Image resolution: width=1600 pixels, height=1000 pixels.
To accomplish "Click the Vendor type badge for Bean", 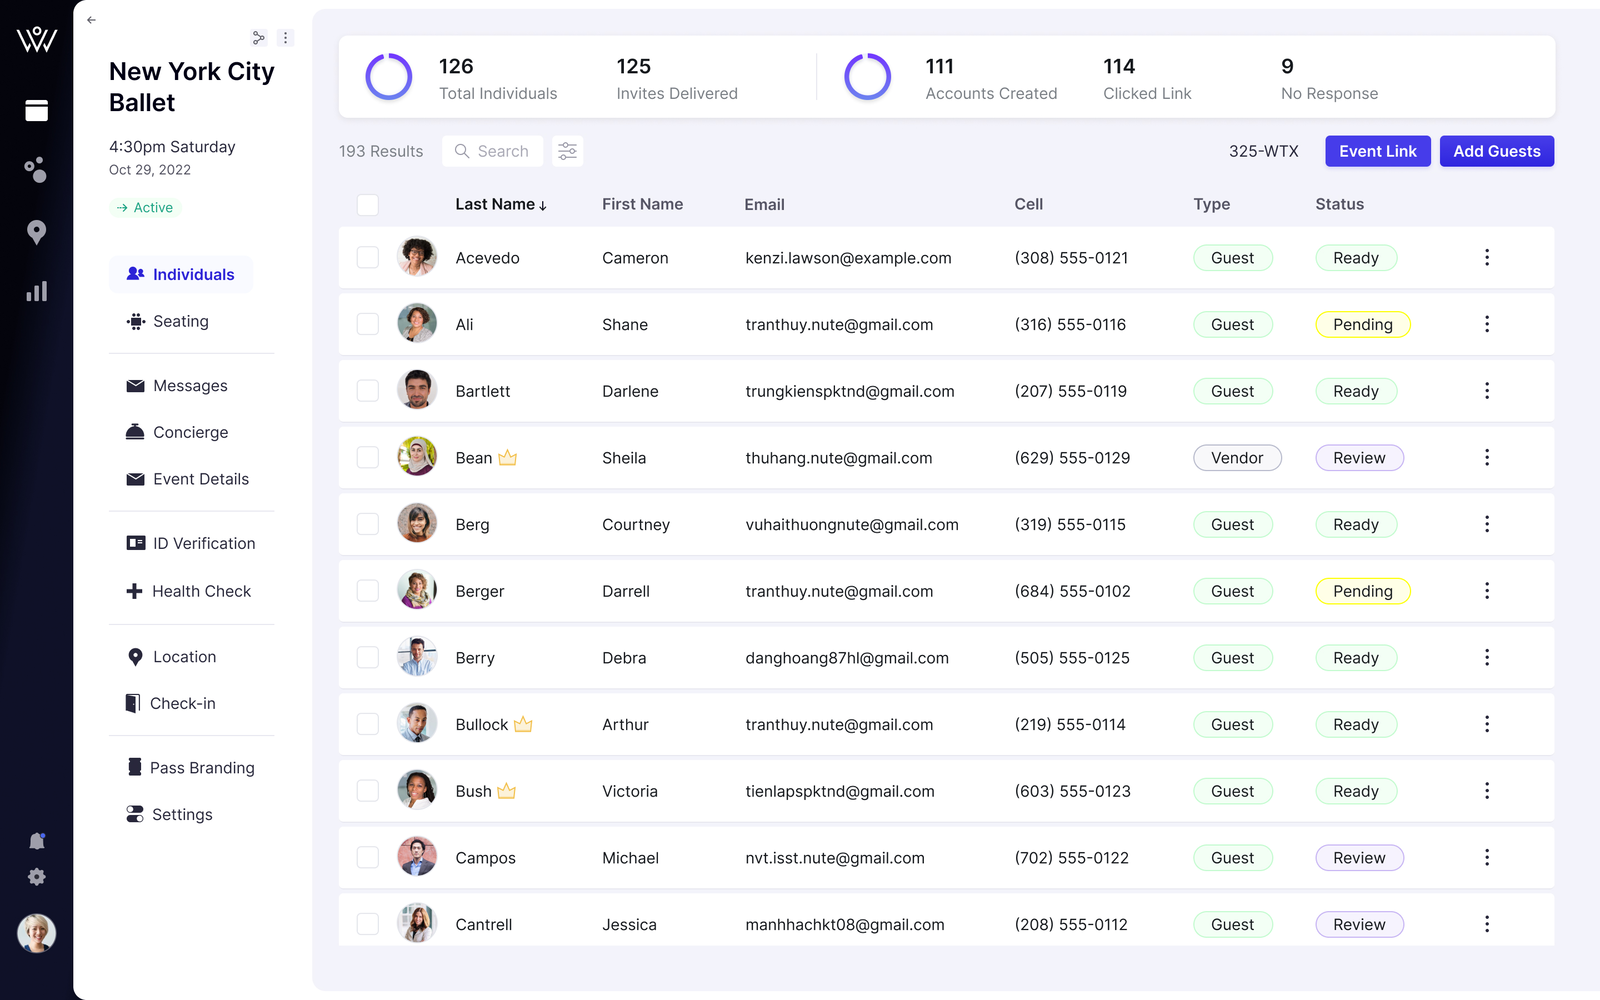I will click(1237, 457).
